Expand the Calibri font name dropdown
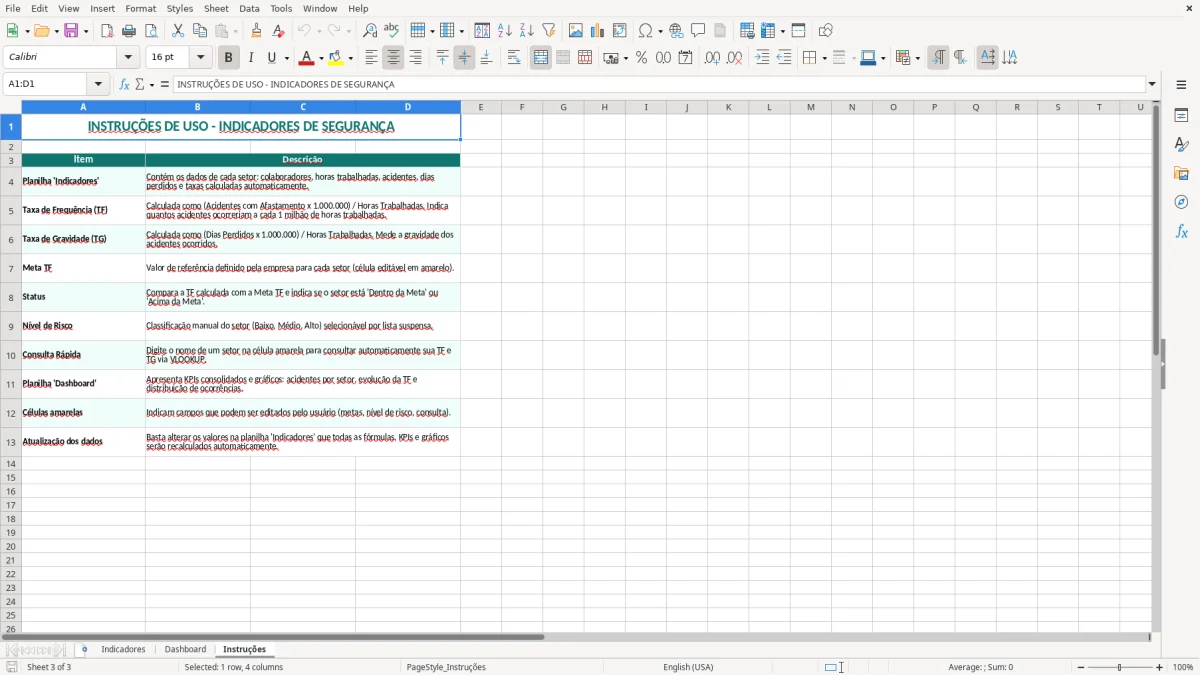 128,58
